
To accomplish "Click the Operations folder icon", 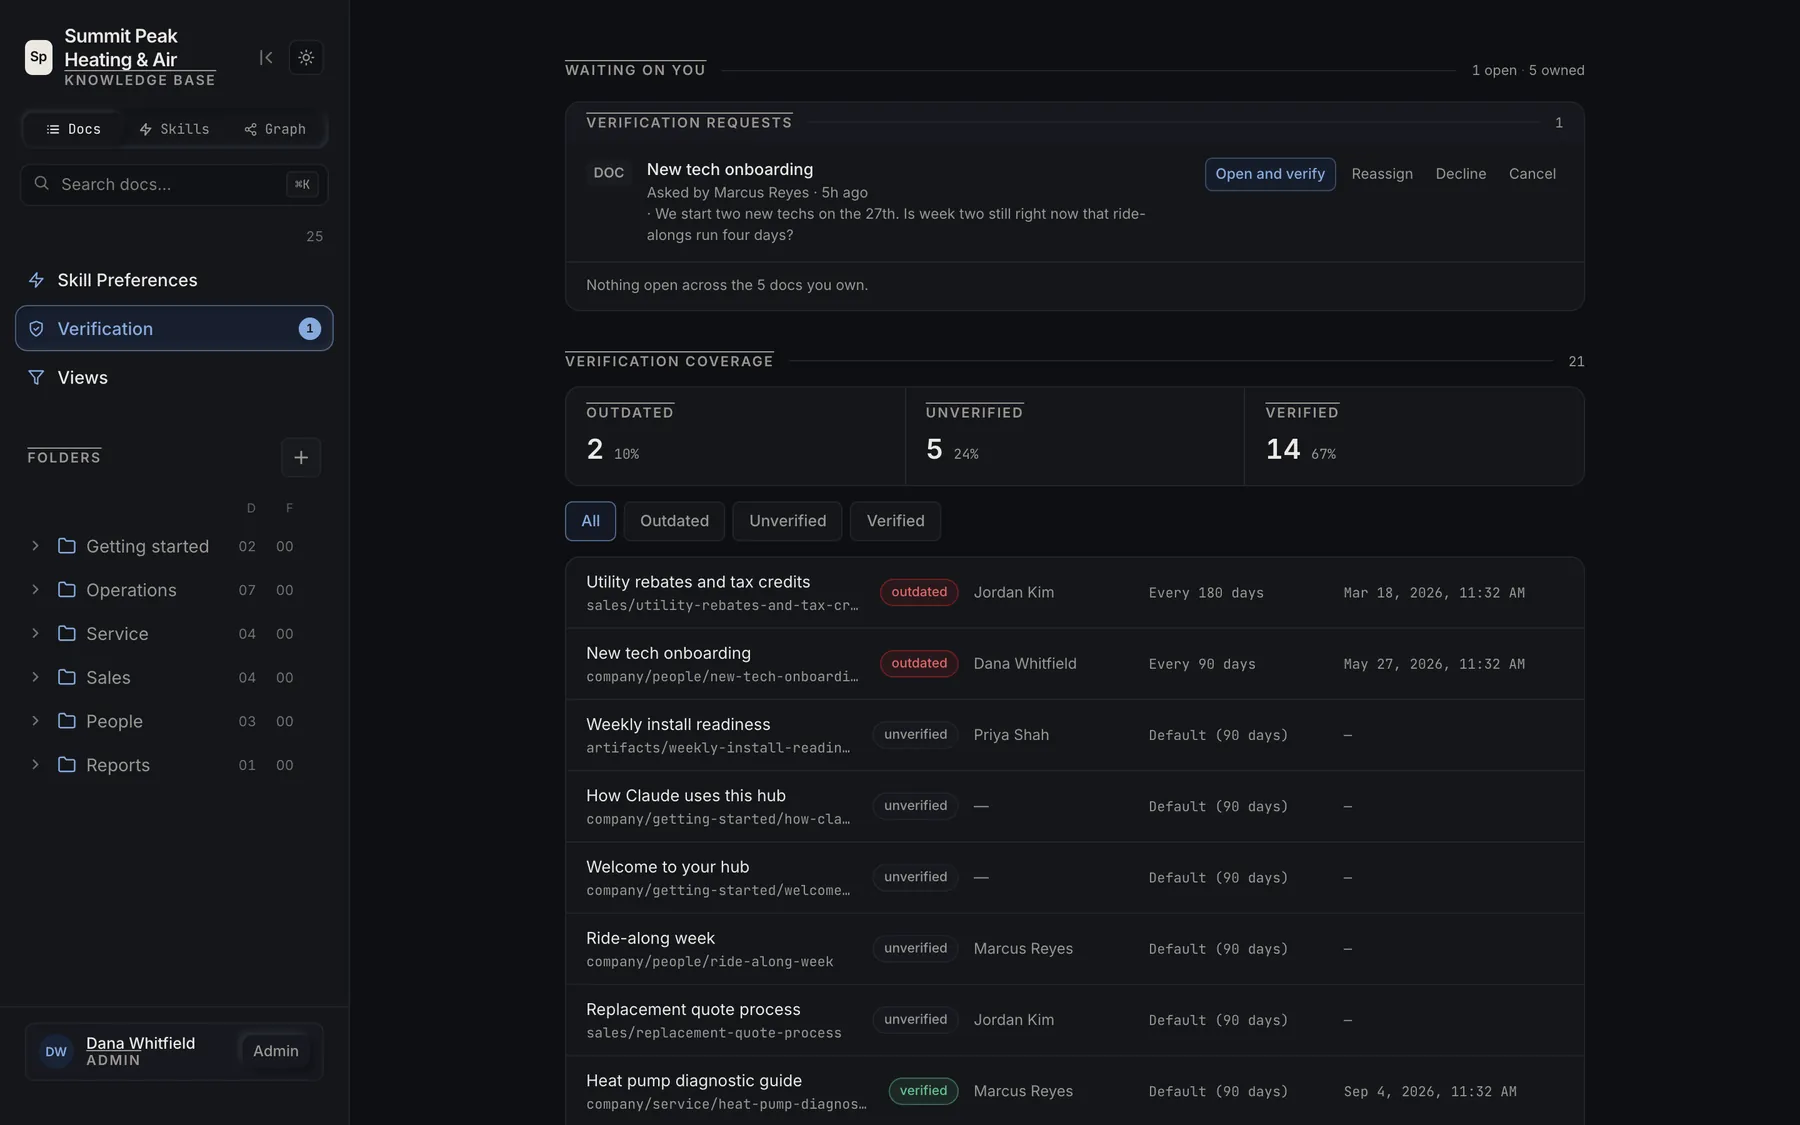I will 67,590.
